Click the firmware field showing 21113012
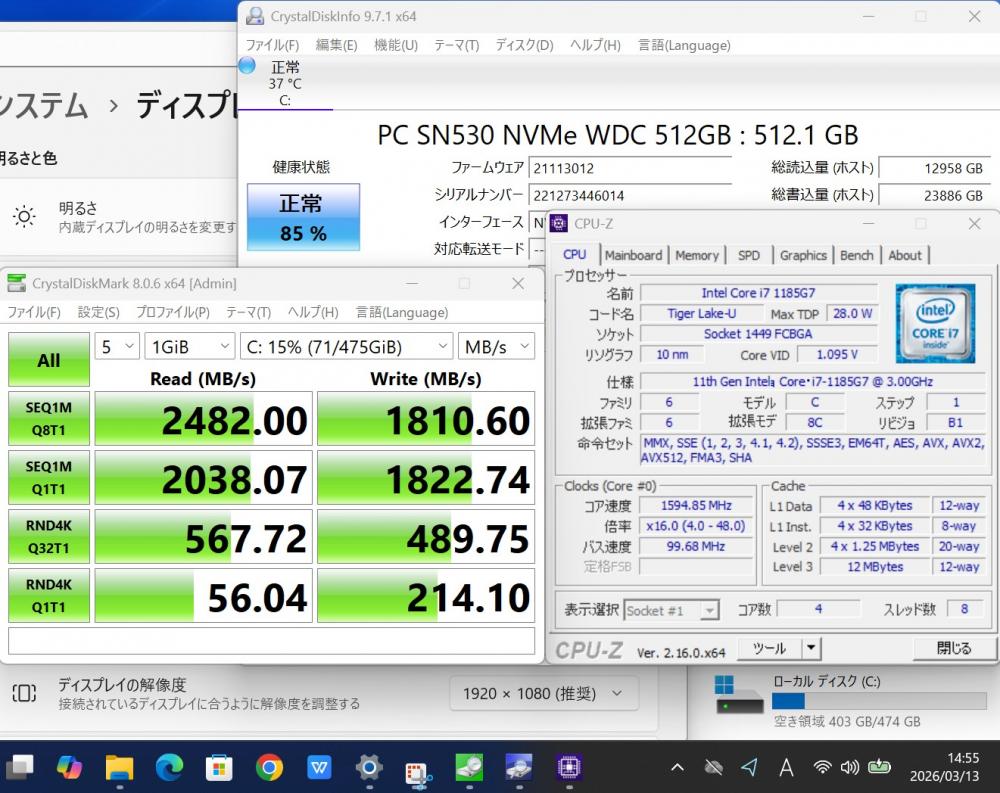 (x=629, y=168)
